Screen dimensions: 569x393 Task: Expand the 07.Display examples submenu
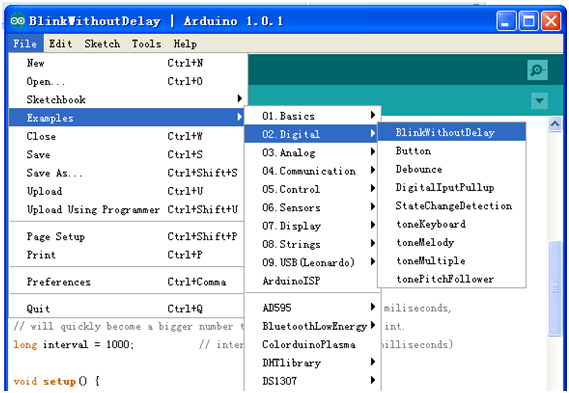[x=312, y=226]
